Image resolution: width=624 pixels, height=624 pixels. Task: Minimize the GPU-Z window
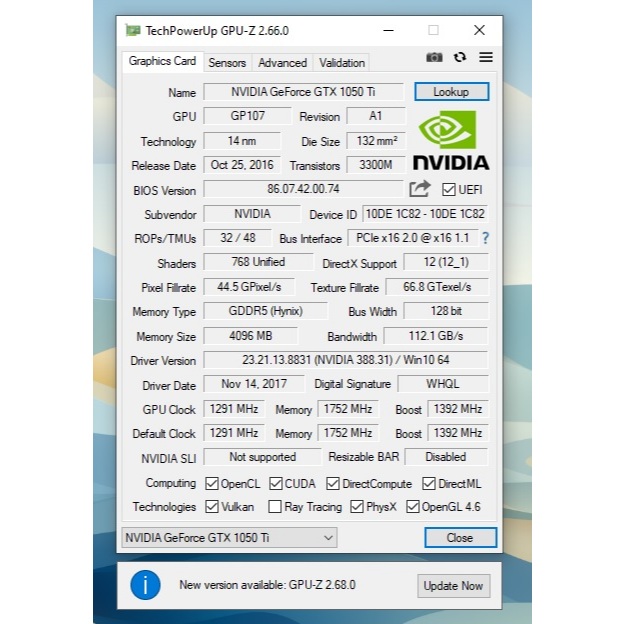tap(388, 30)
